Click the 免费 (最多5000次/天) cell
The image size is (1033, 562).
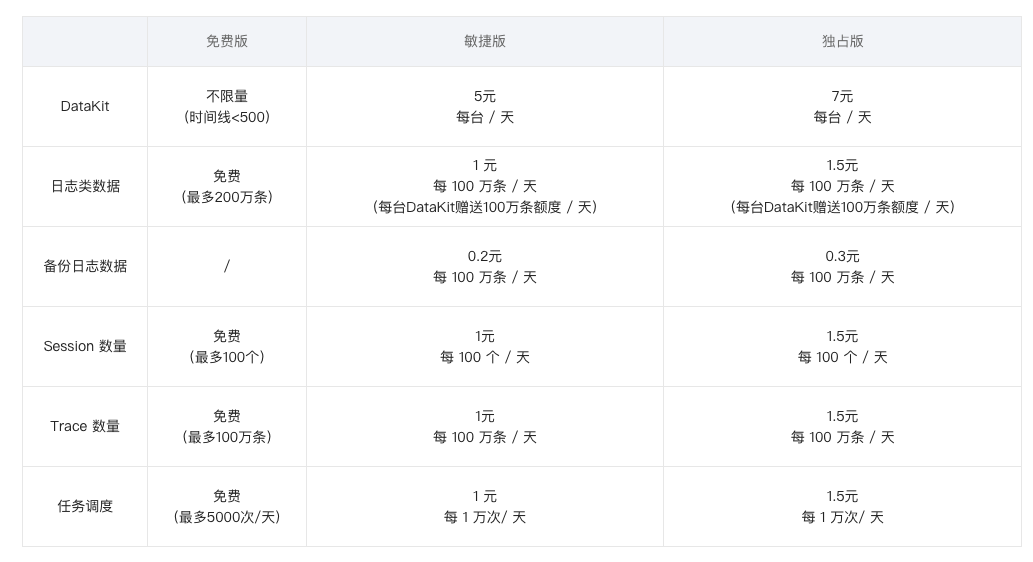point(227,507)
